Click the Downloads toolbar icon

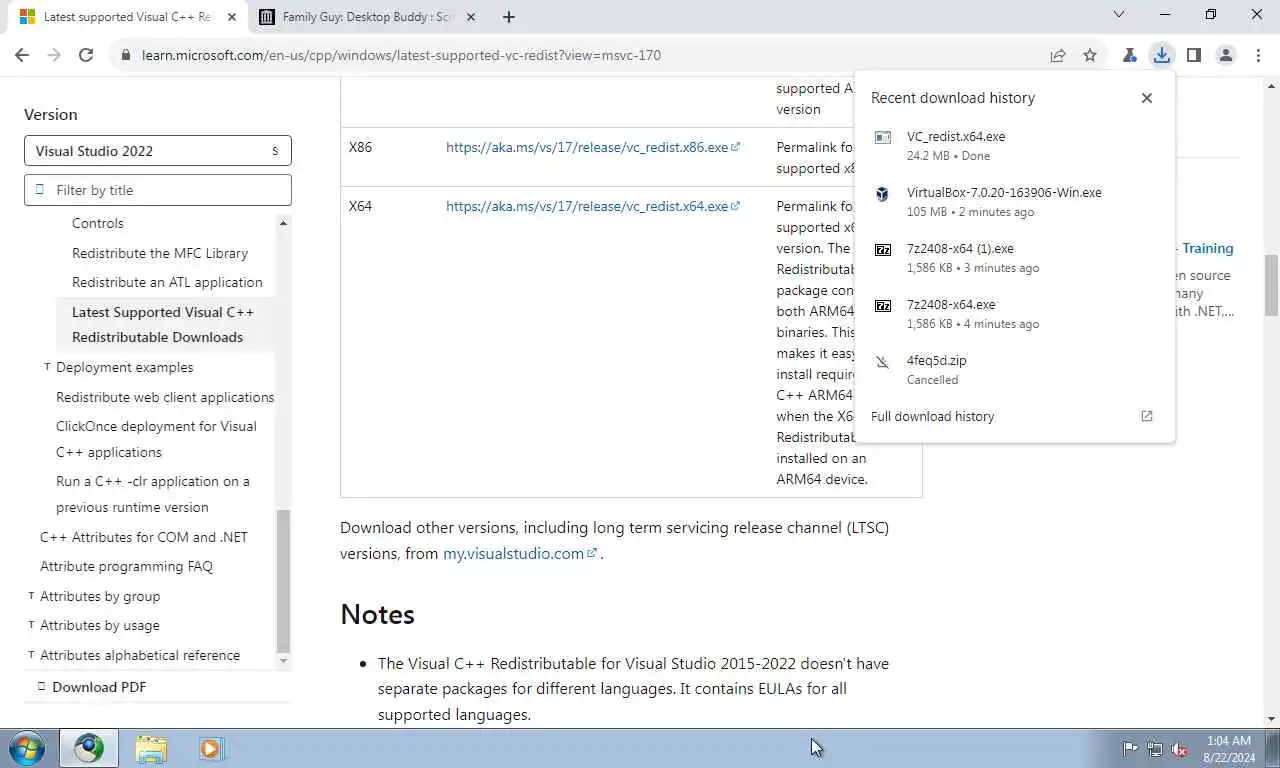[x=1161, y=55]
